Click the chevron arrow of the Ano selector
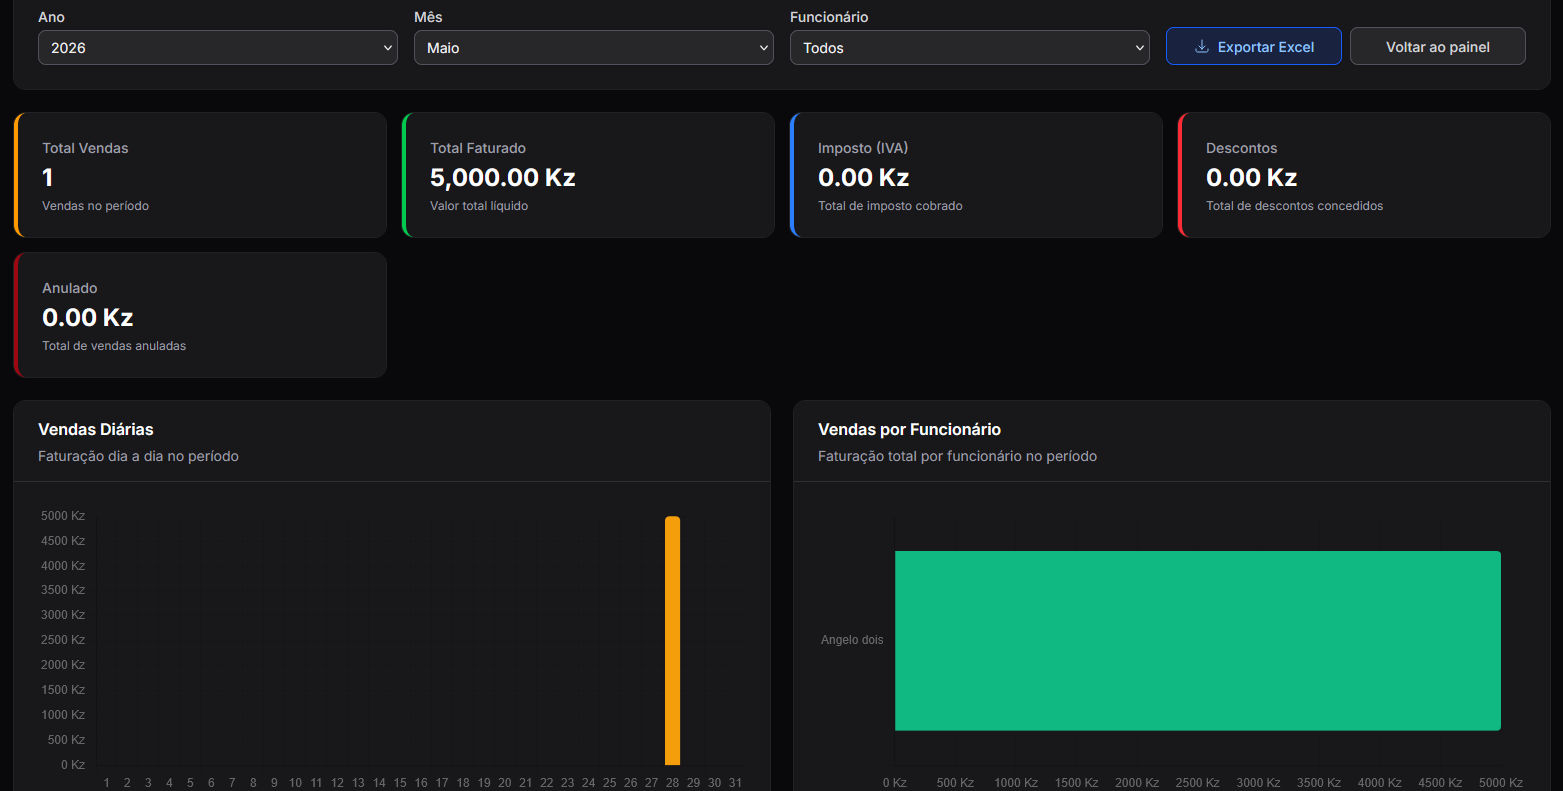 [388, 48]
